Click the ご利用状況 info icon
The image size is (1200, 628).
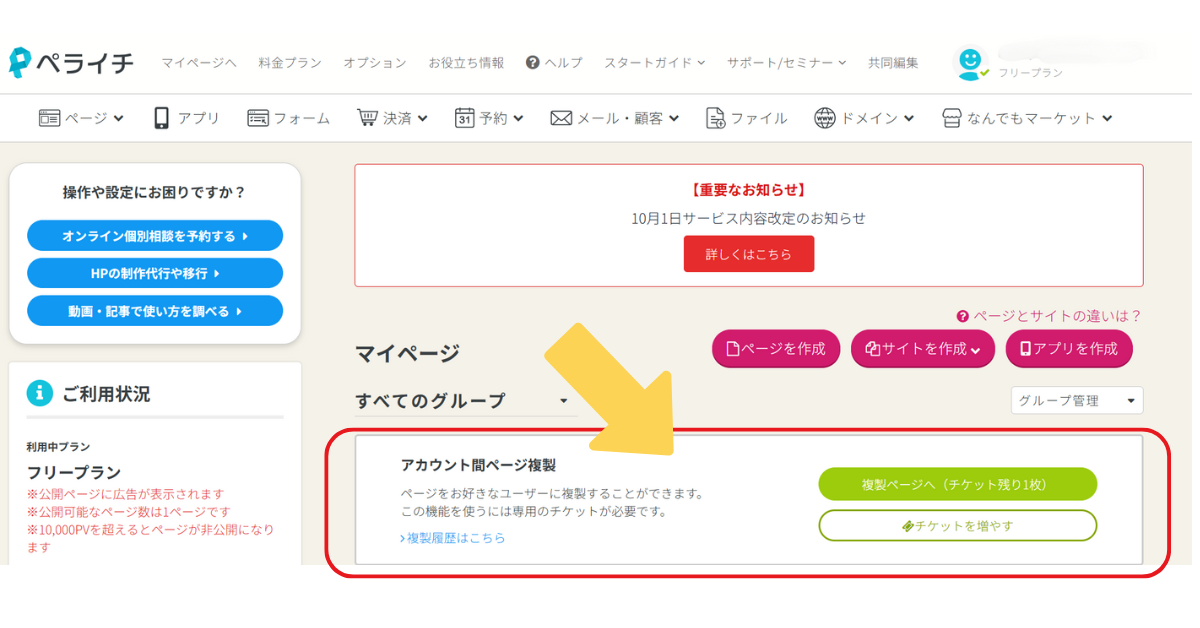(x=40, y=394)
